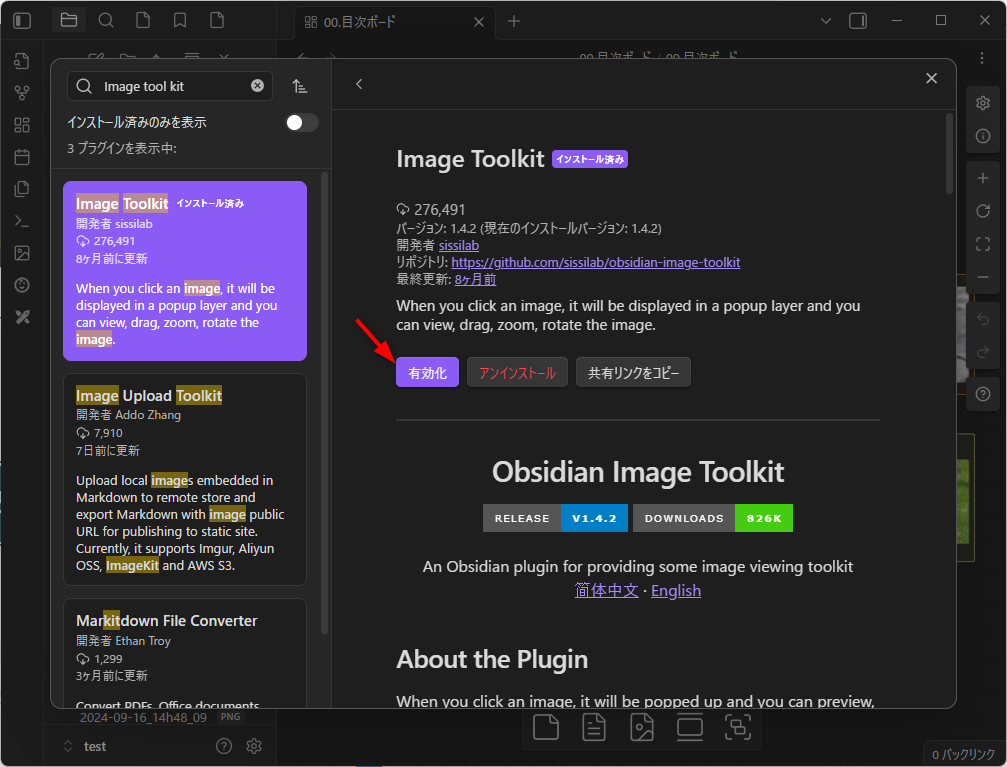
Task: Select the Image Upload Toolkit card
Action: click(185, 479)
